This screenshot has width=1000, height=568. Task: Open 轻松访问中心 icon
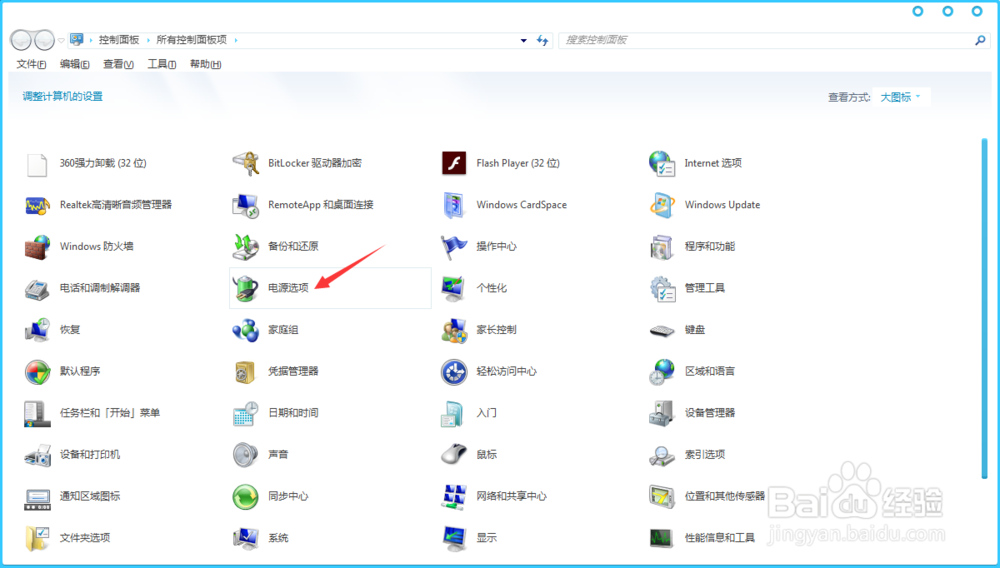(454, 372)
